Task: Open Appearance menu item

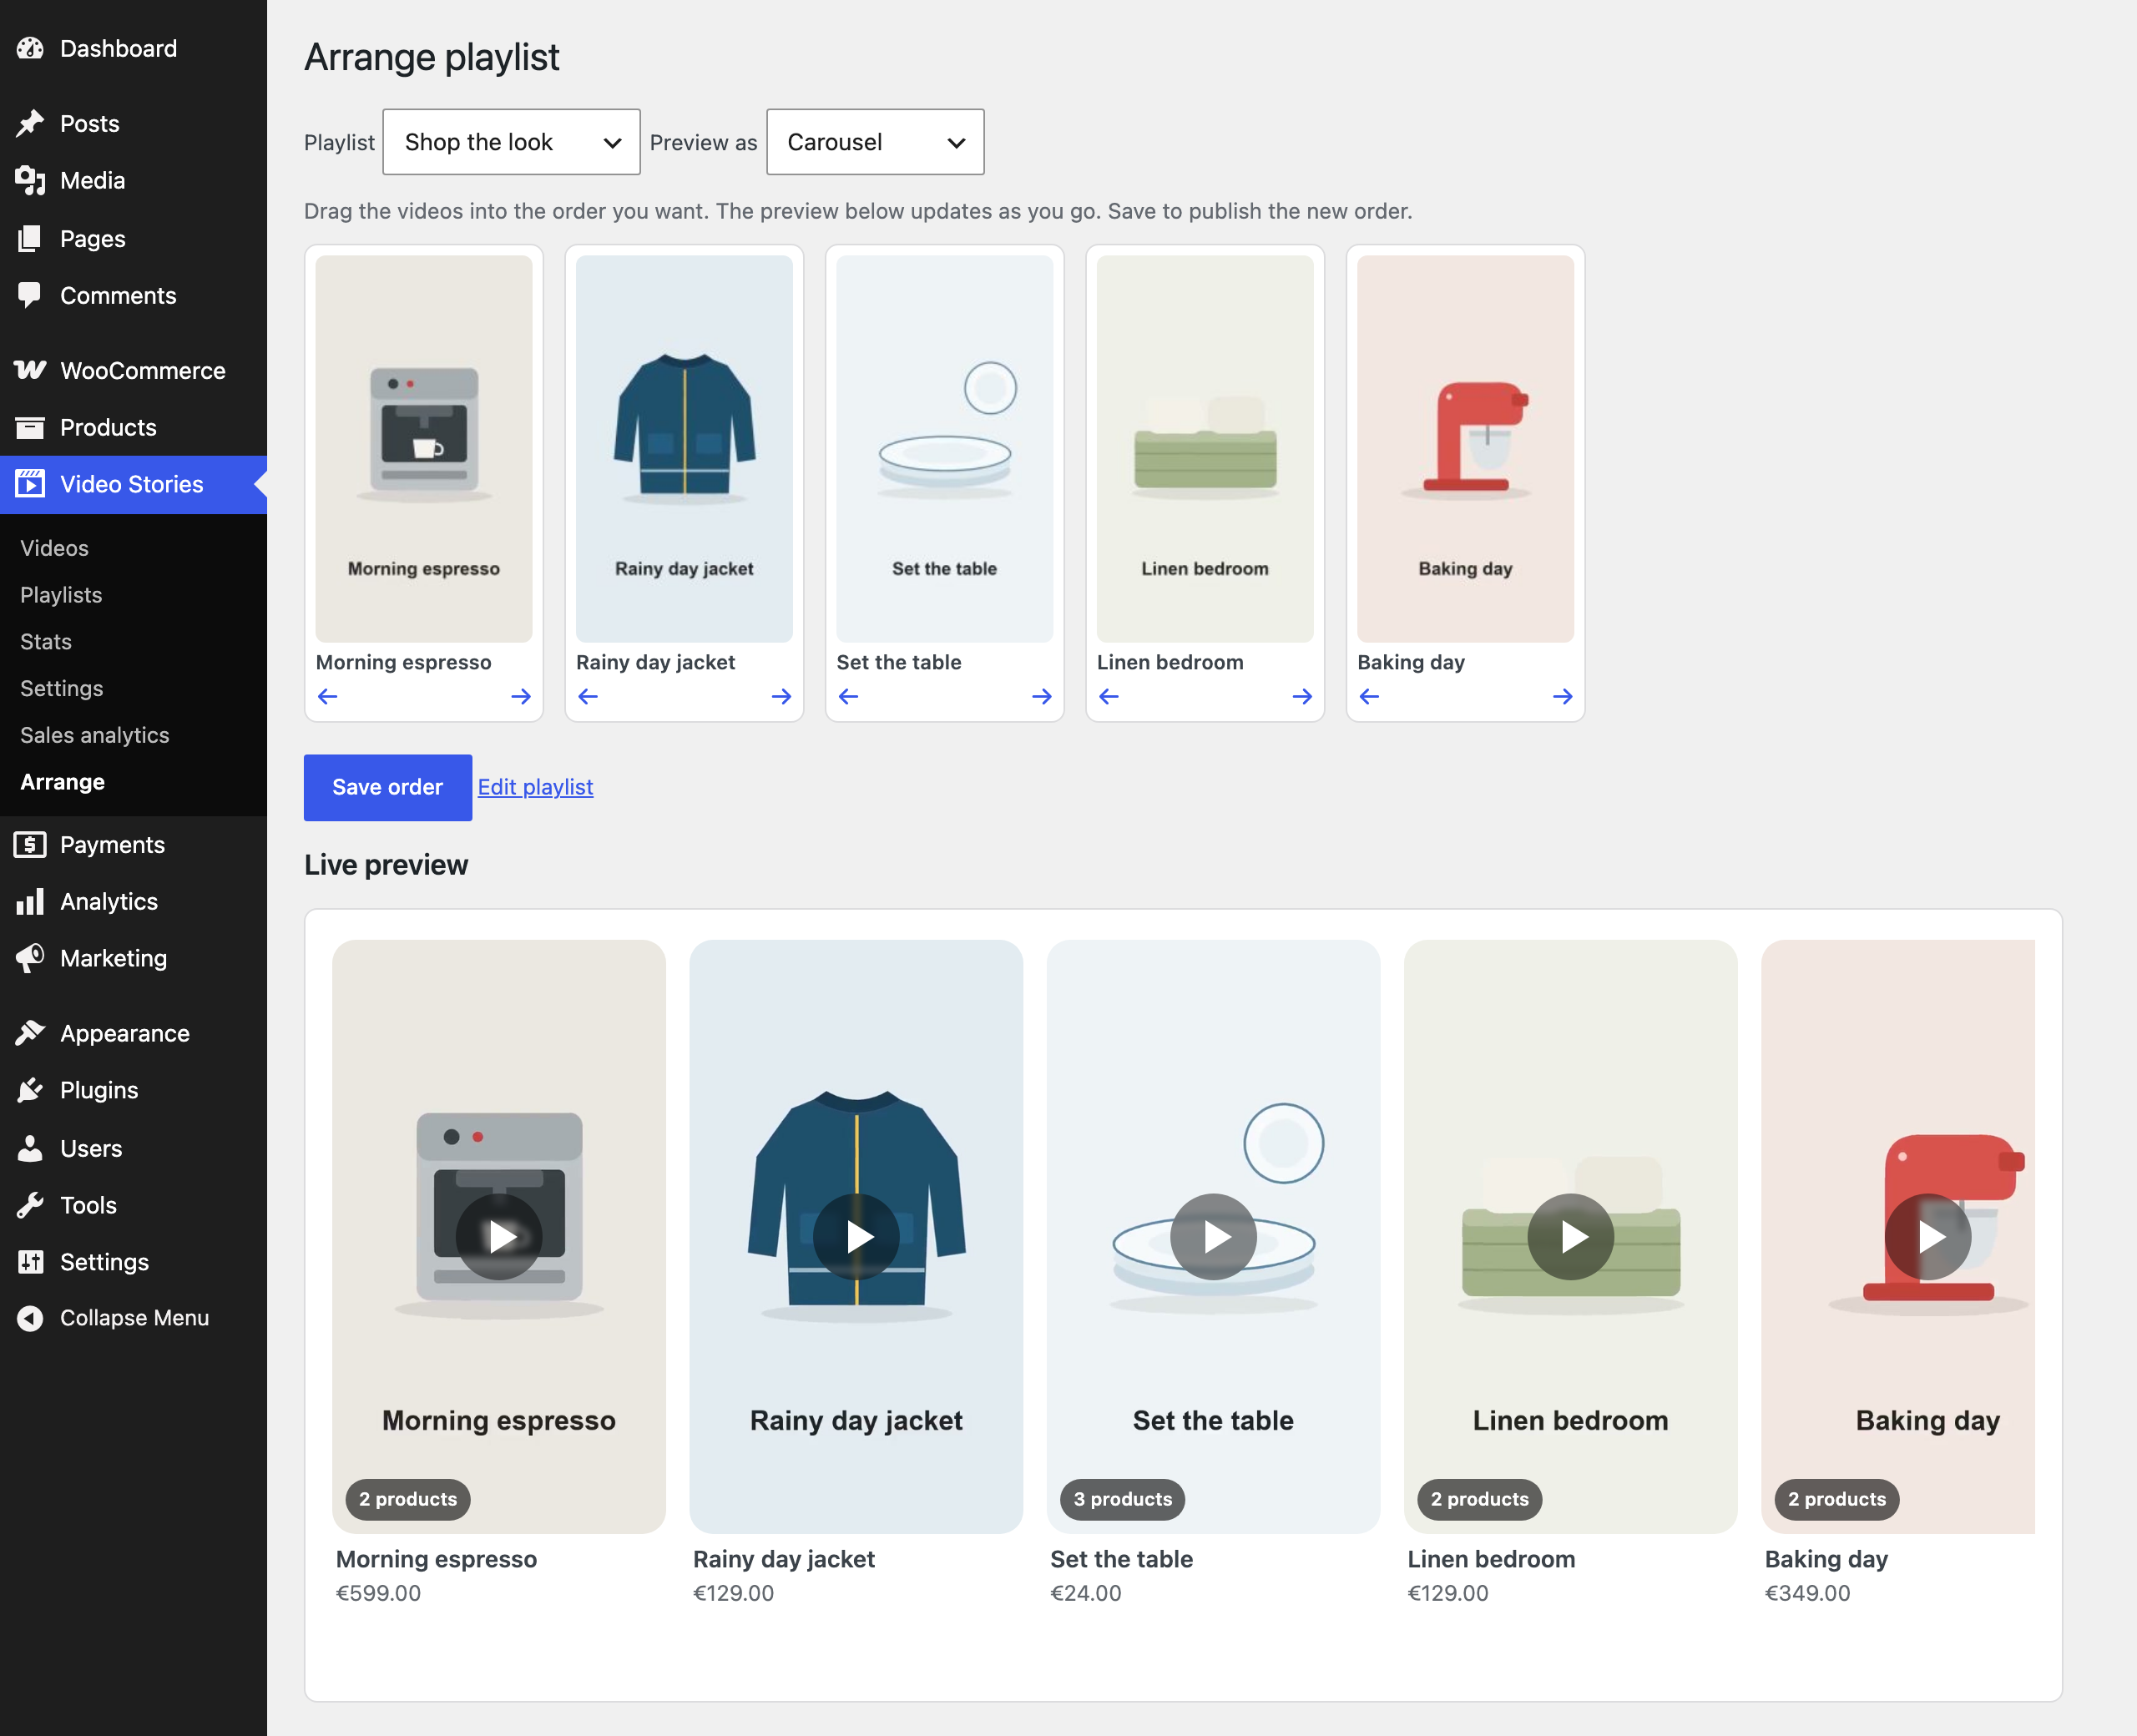Action: point(133,1033)
